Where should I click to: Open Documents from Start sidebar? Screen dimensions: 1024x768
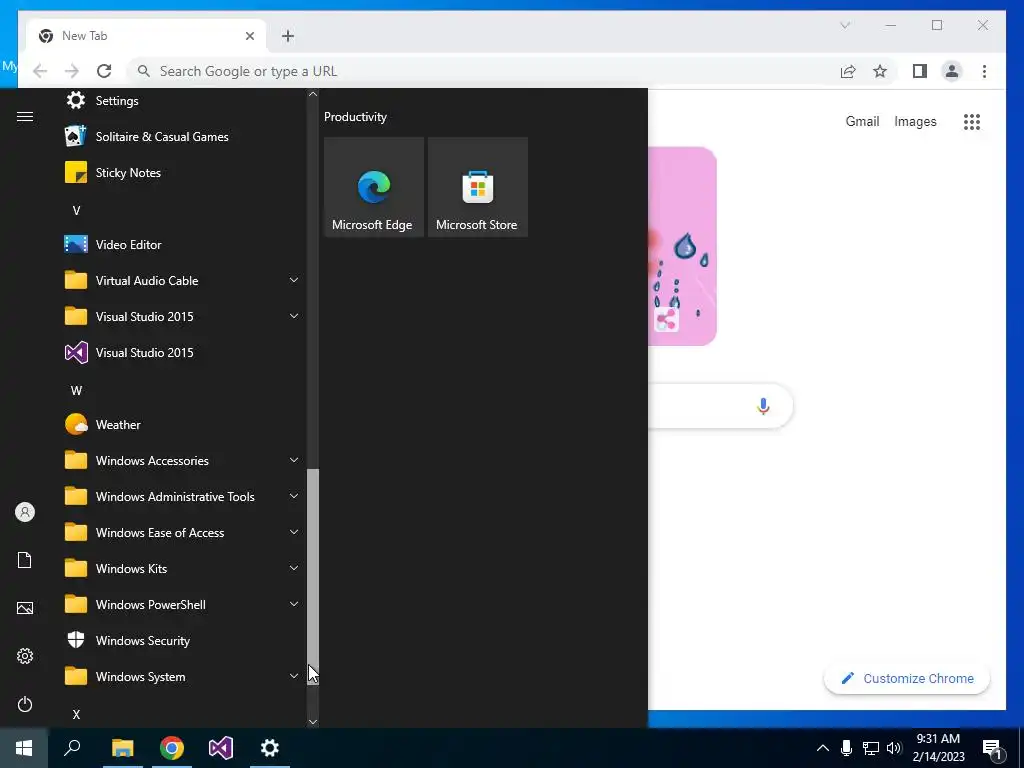coord(25,560)
